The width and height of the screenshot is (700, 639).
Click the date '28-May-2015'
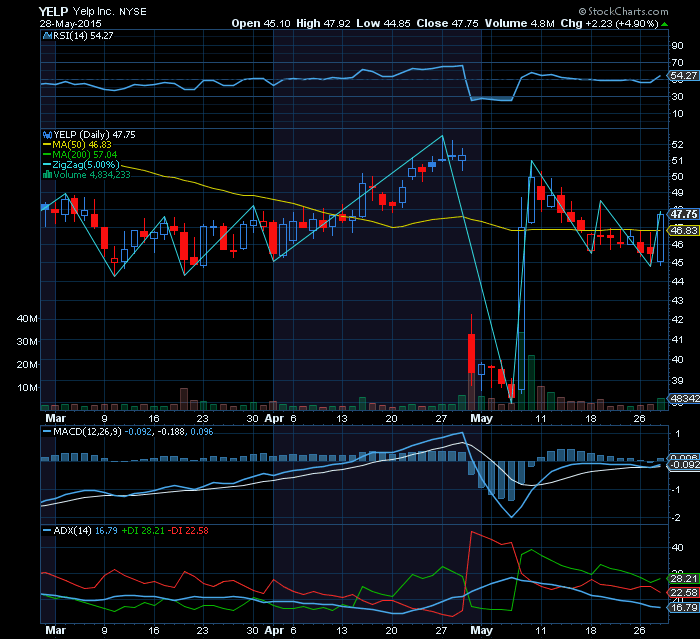click(x=70, y=24)
